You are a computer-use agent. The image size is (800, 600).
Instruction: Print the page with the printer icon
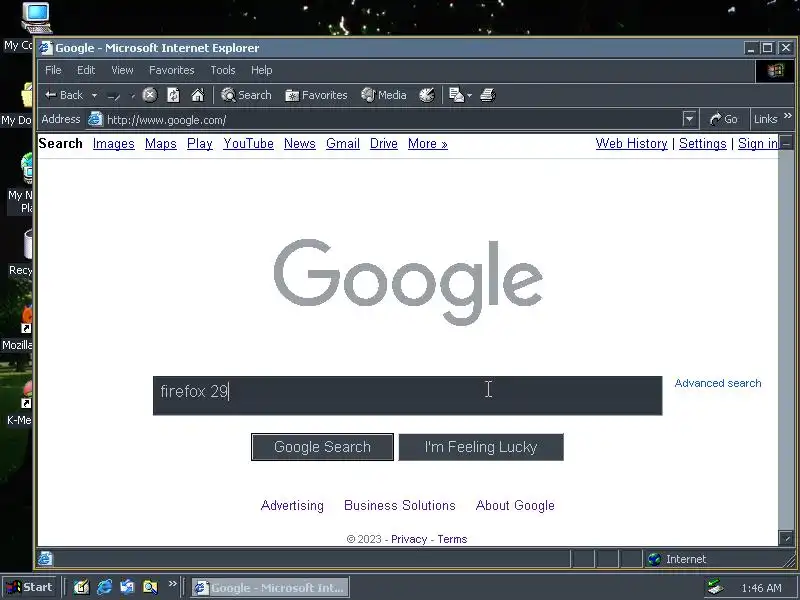pos(488,95)
